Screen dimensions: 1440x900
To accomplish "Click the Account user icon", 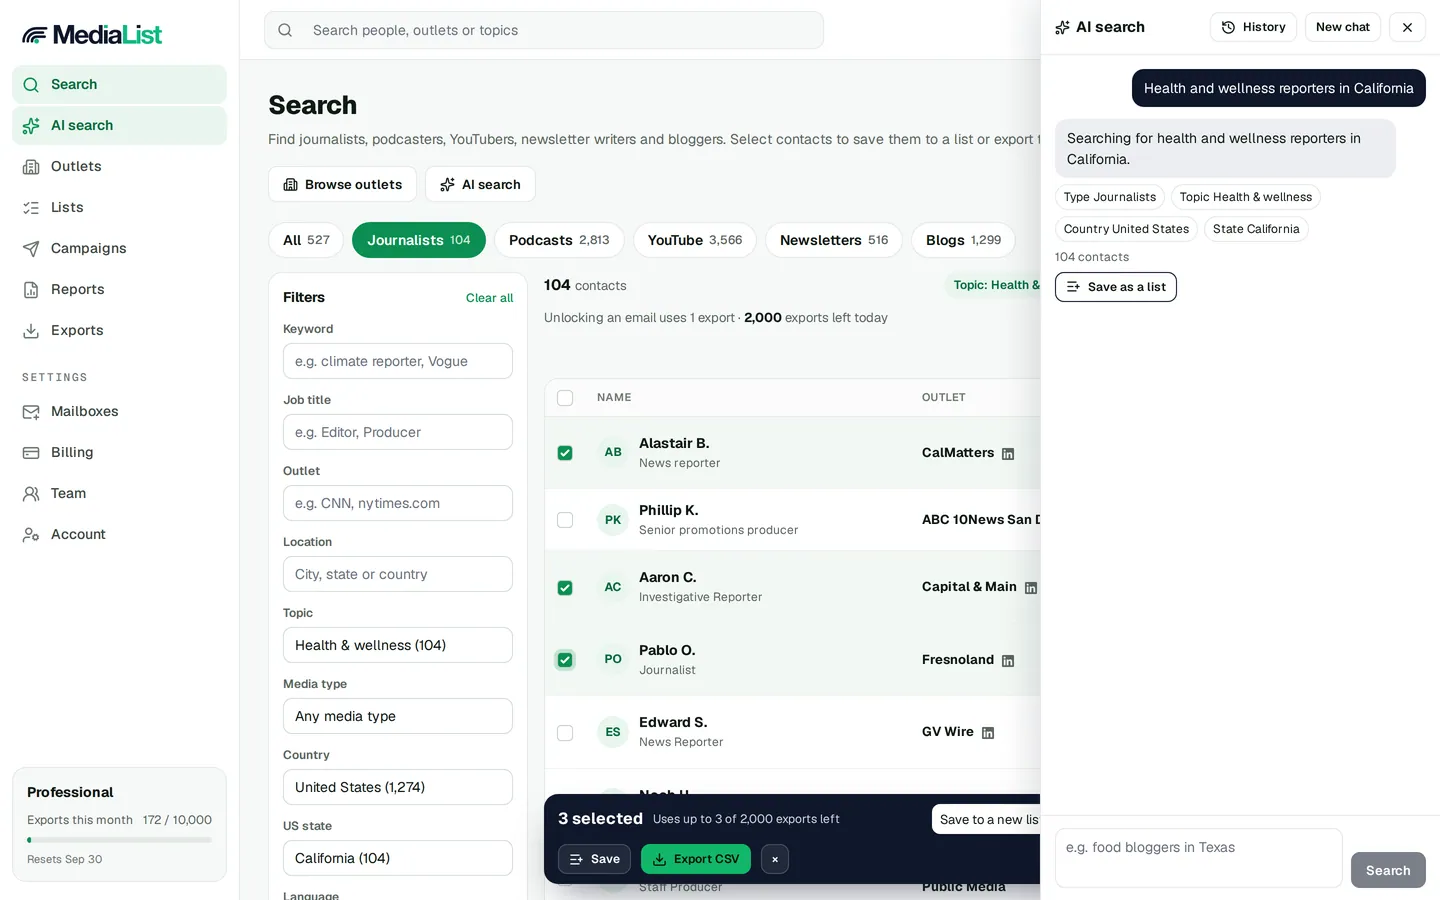I will pyautogui.click(x=31, y=534).
